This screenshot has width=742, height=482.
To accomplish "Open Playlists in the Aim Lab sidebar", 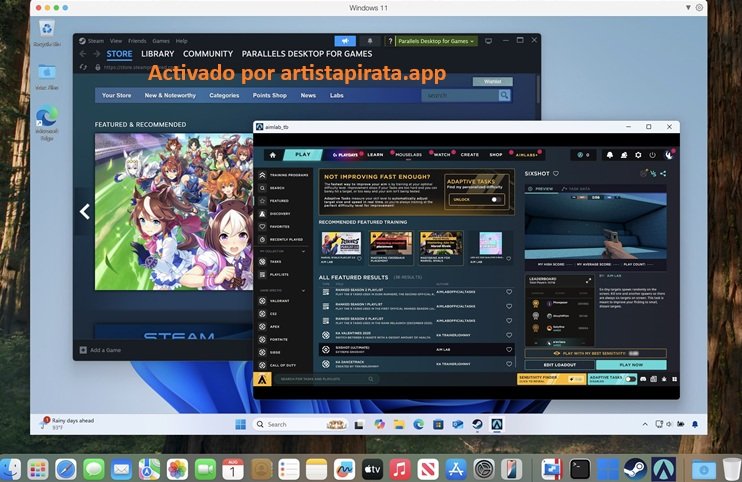I will (274, 274).
